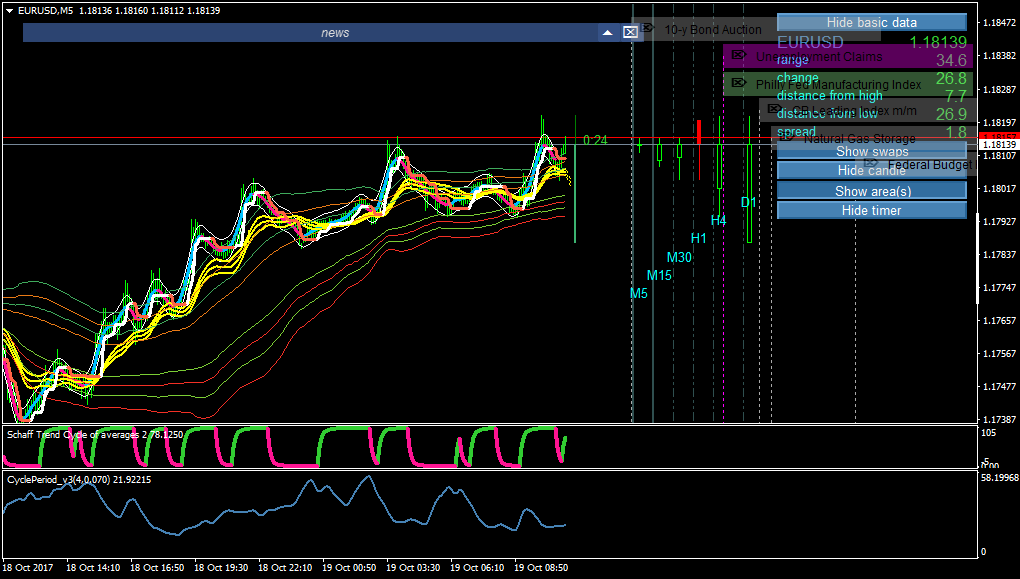The width and height of the screenshot is (1020, 579).
Task: Collapse the news panel with the up arrow
Action: [x=607, y=32]
